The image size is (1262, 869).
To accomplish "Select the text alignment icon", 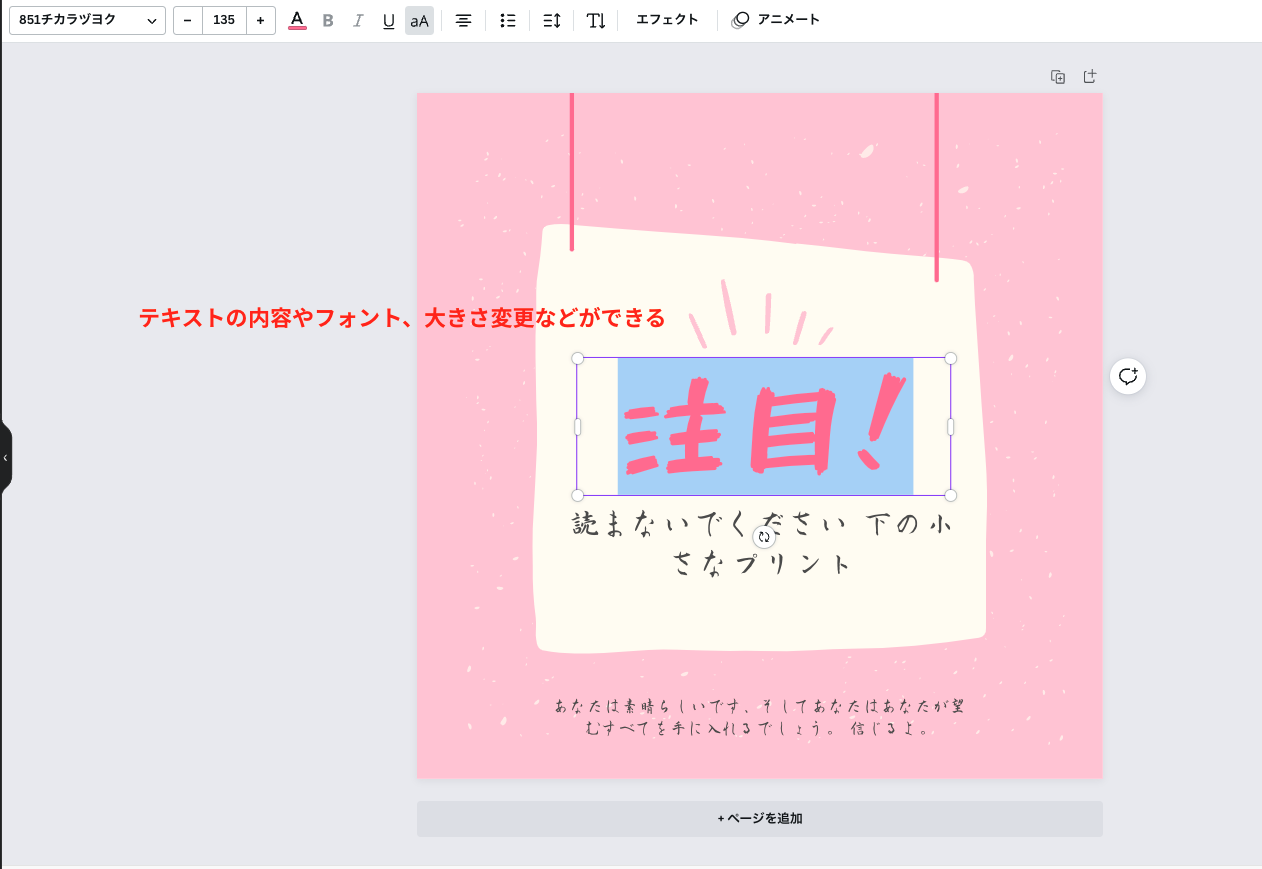I will (463, 20).
